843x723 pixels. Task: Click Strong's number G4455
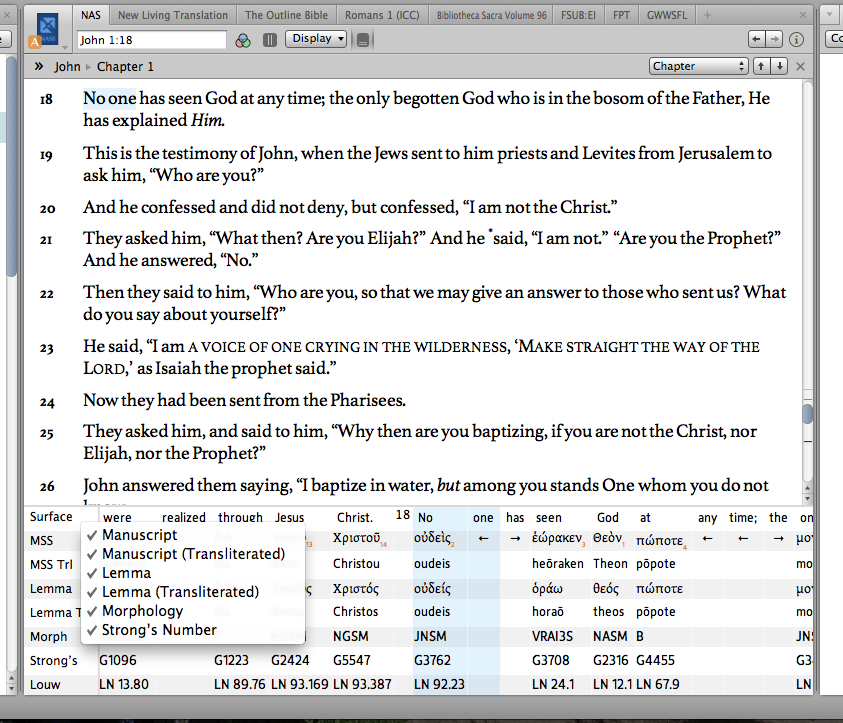pyautogui.click(x=655, y=660)
